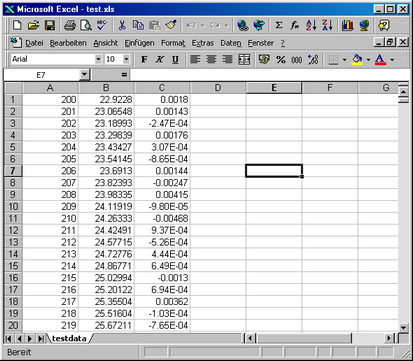Open the Format menu
This screenshot has height=361, width=413.
pos(173,43)
